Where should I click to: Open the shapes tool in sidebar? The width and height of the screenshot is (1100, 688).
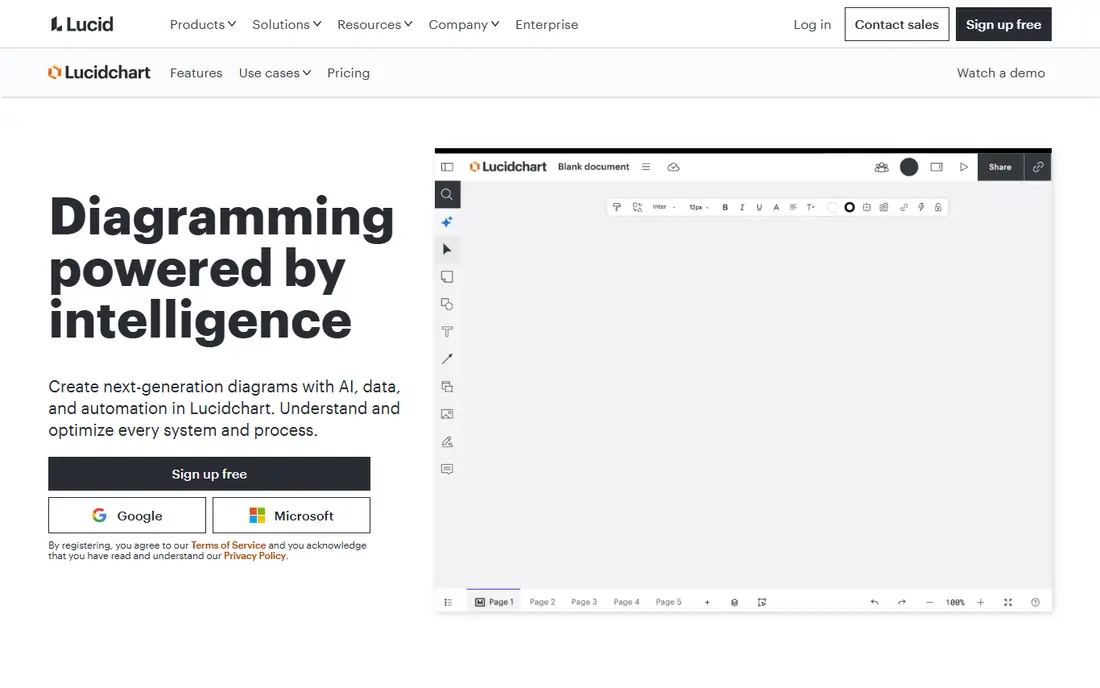tap(447, 304)
